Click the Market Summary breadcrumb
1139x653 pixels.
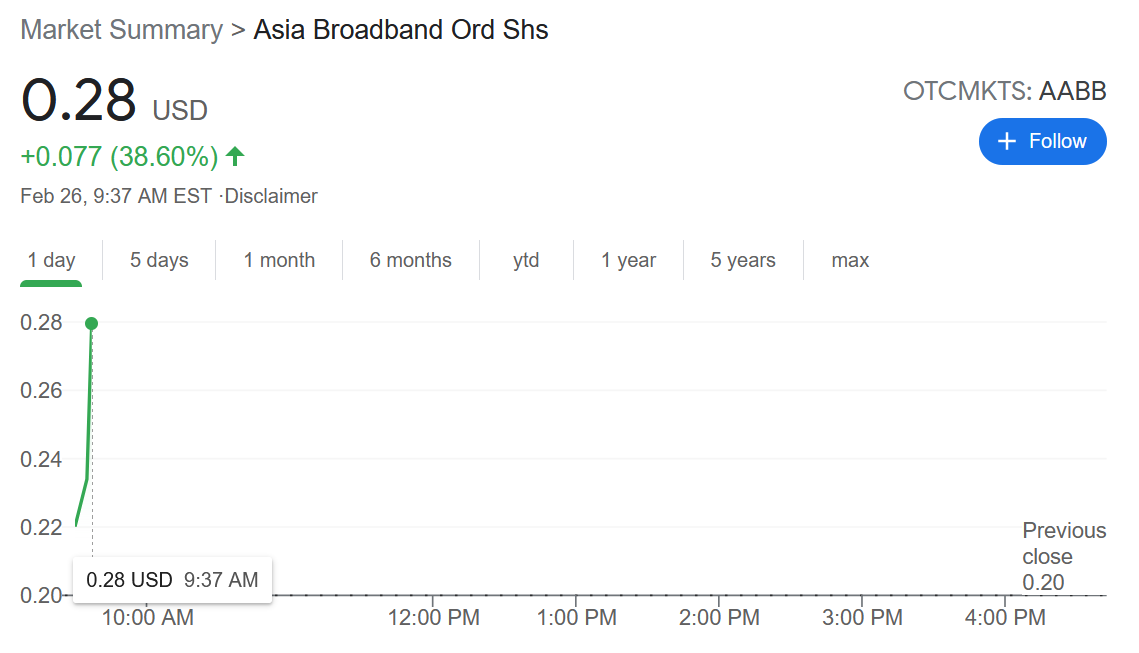(x=121, y=30)
